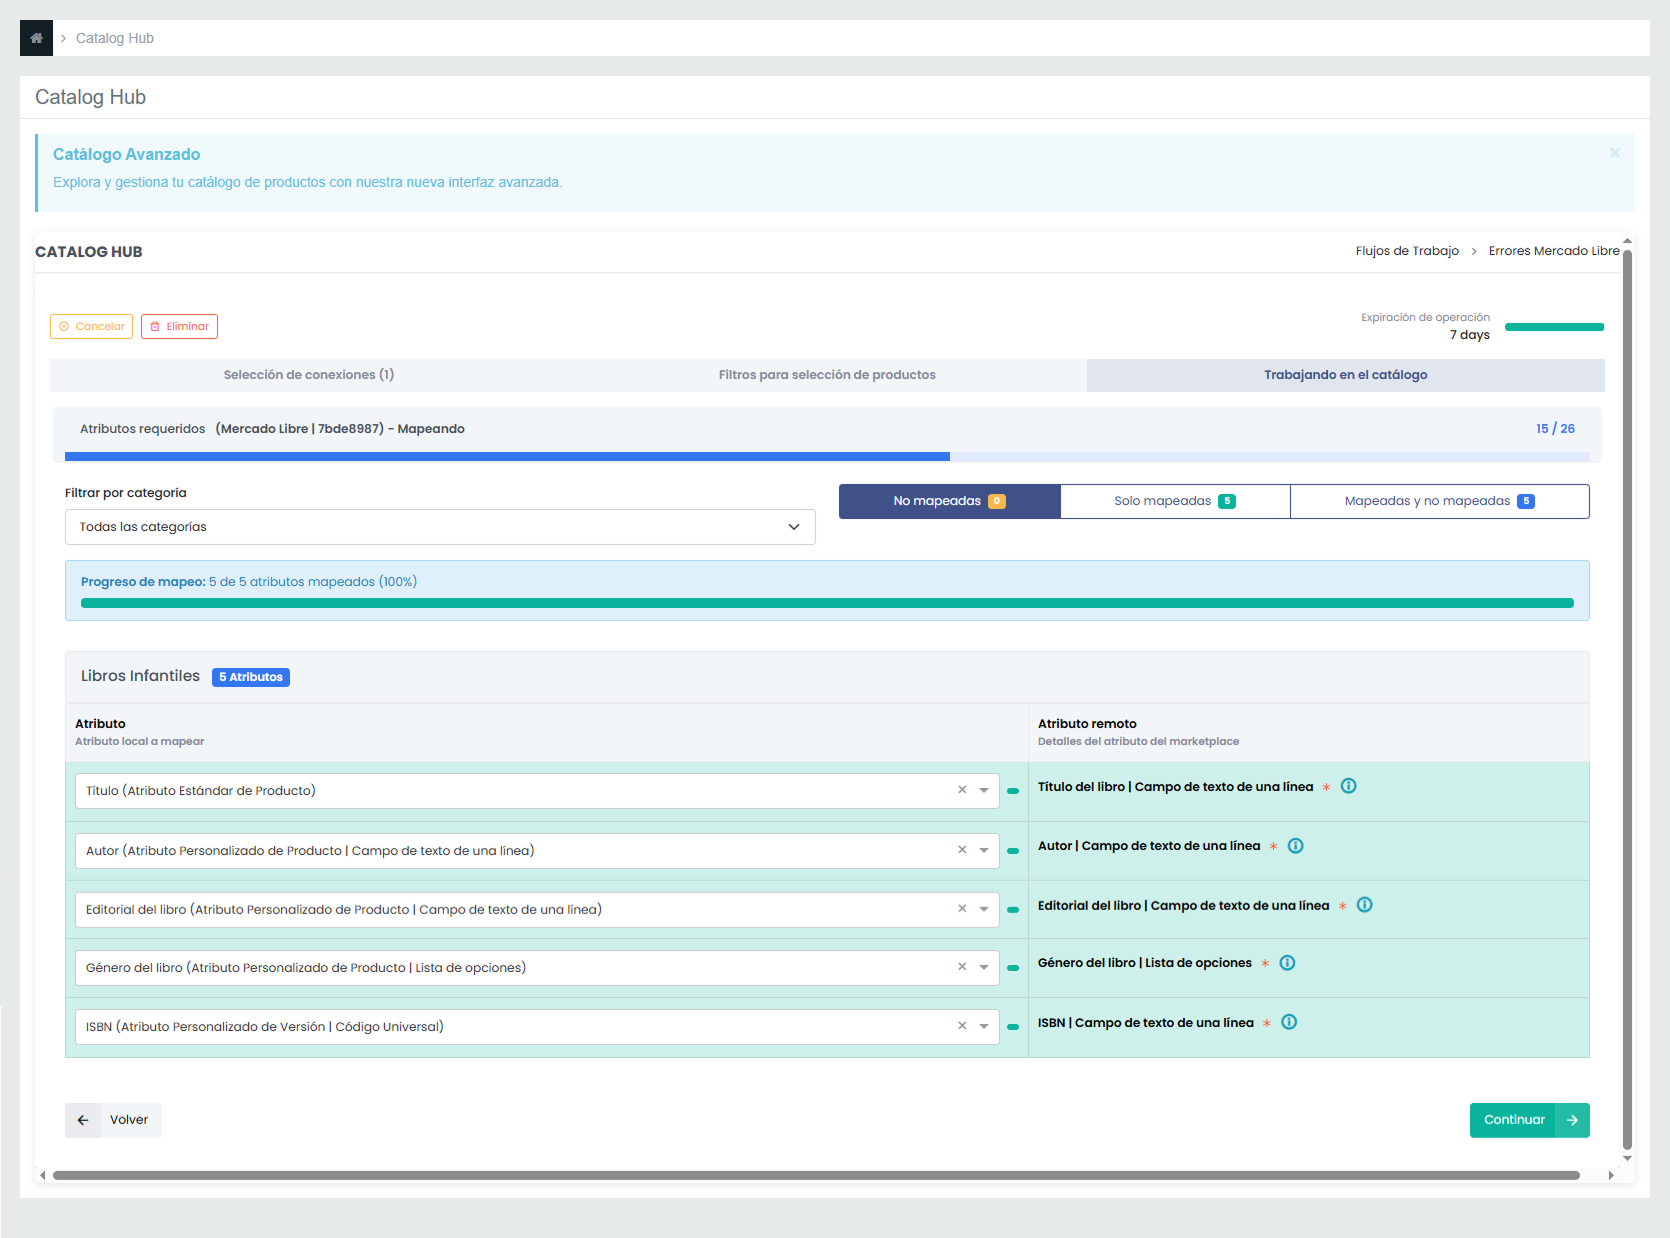1670x1238 pixels.
Task: Open info icon for Autor attribute
Action: coord(1295,846)
